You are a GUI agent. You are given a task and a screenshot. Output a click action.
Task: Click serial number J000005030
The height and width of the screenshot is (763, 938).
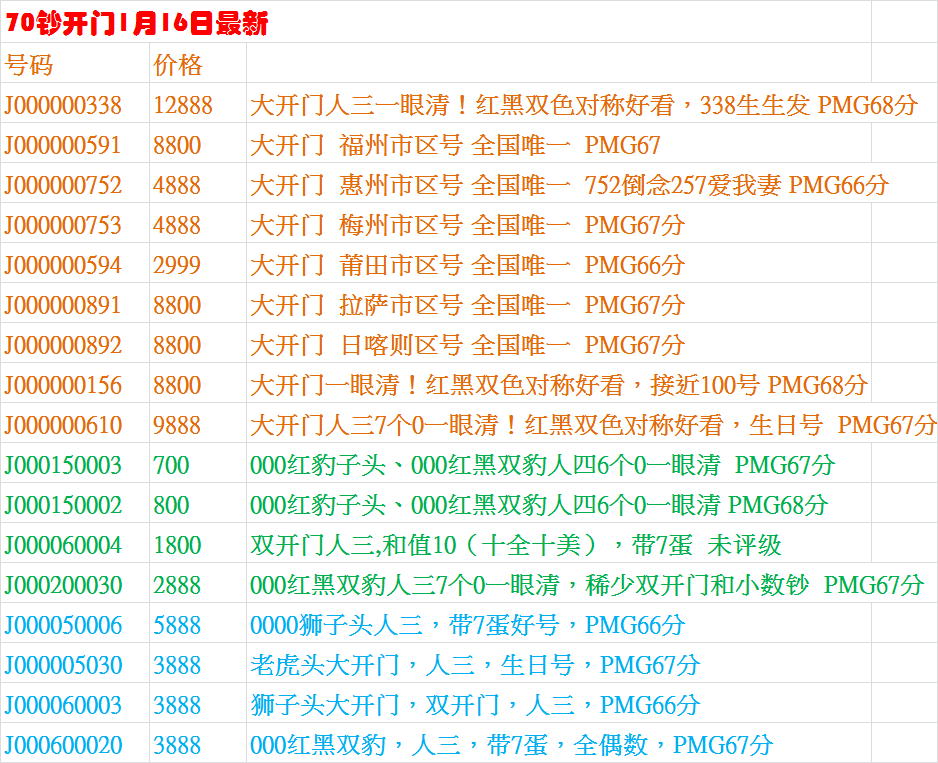click(63, 667)
